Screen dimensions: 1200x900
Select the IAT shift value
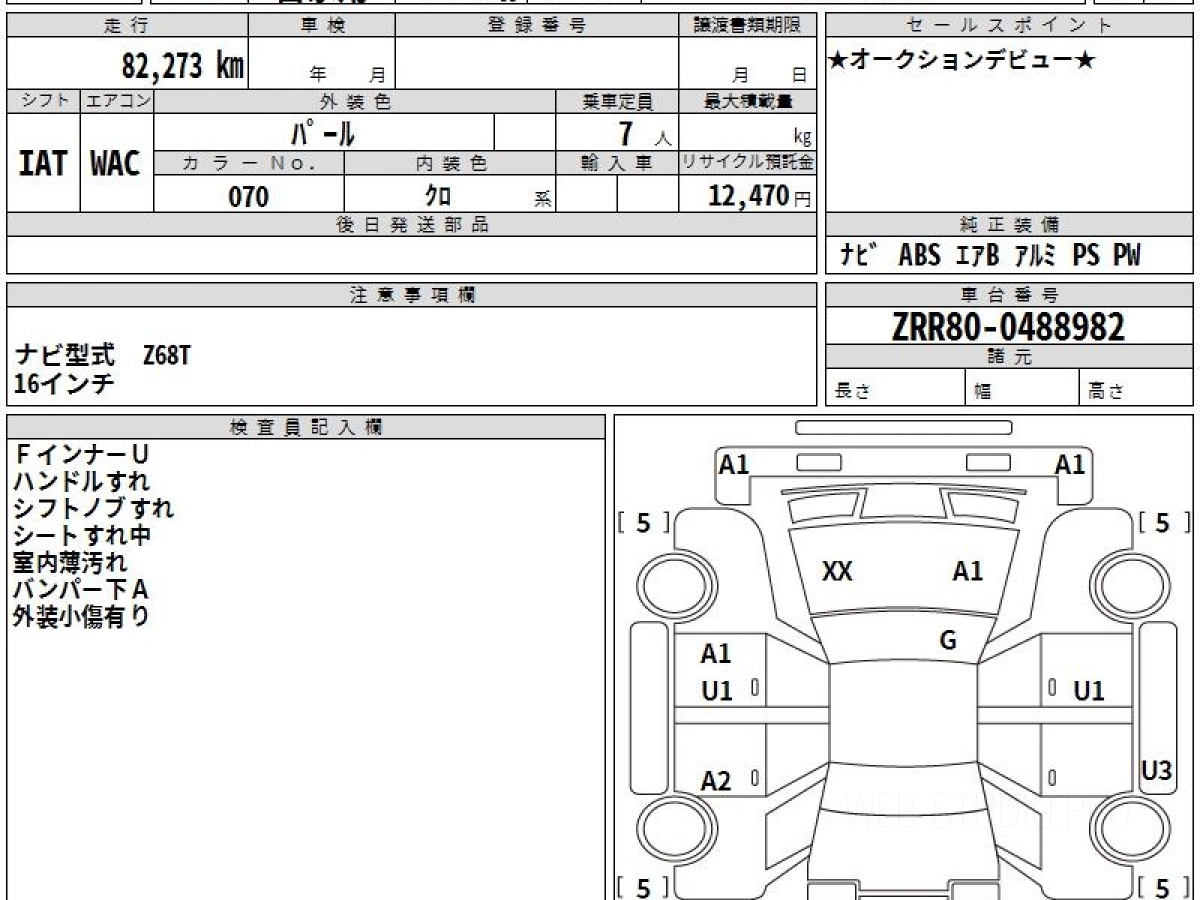coord(43,164)
